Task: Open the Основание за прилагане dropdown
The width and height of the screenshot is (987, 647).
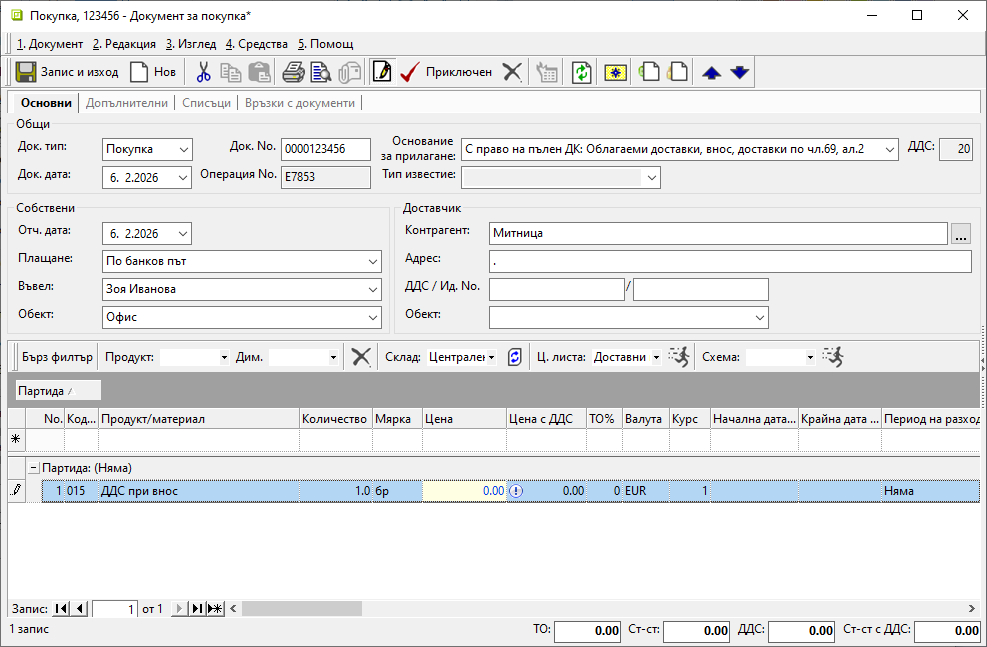Action: click(889, 149)
